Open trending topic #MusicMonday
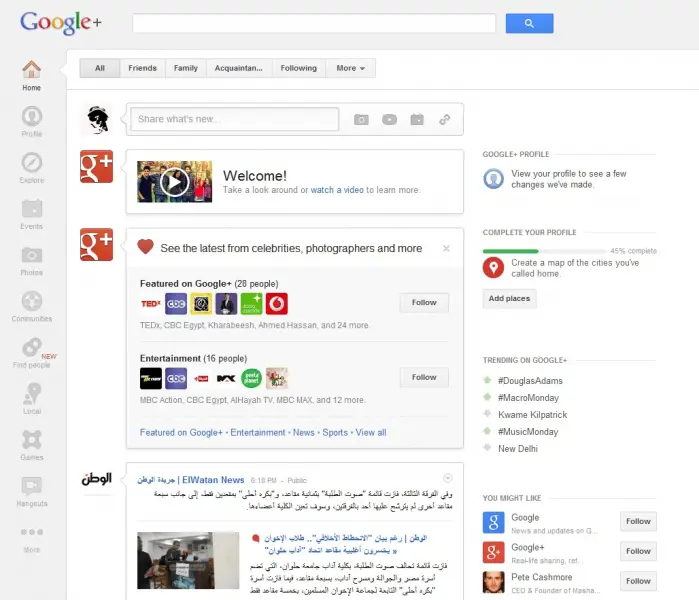The image size is (699, 600). click(528, 432)
